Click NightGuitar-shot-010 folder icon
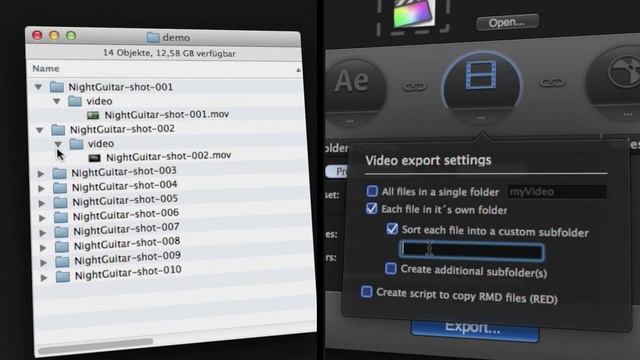Viewport: 640px width, 360px height. point(62,276)
